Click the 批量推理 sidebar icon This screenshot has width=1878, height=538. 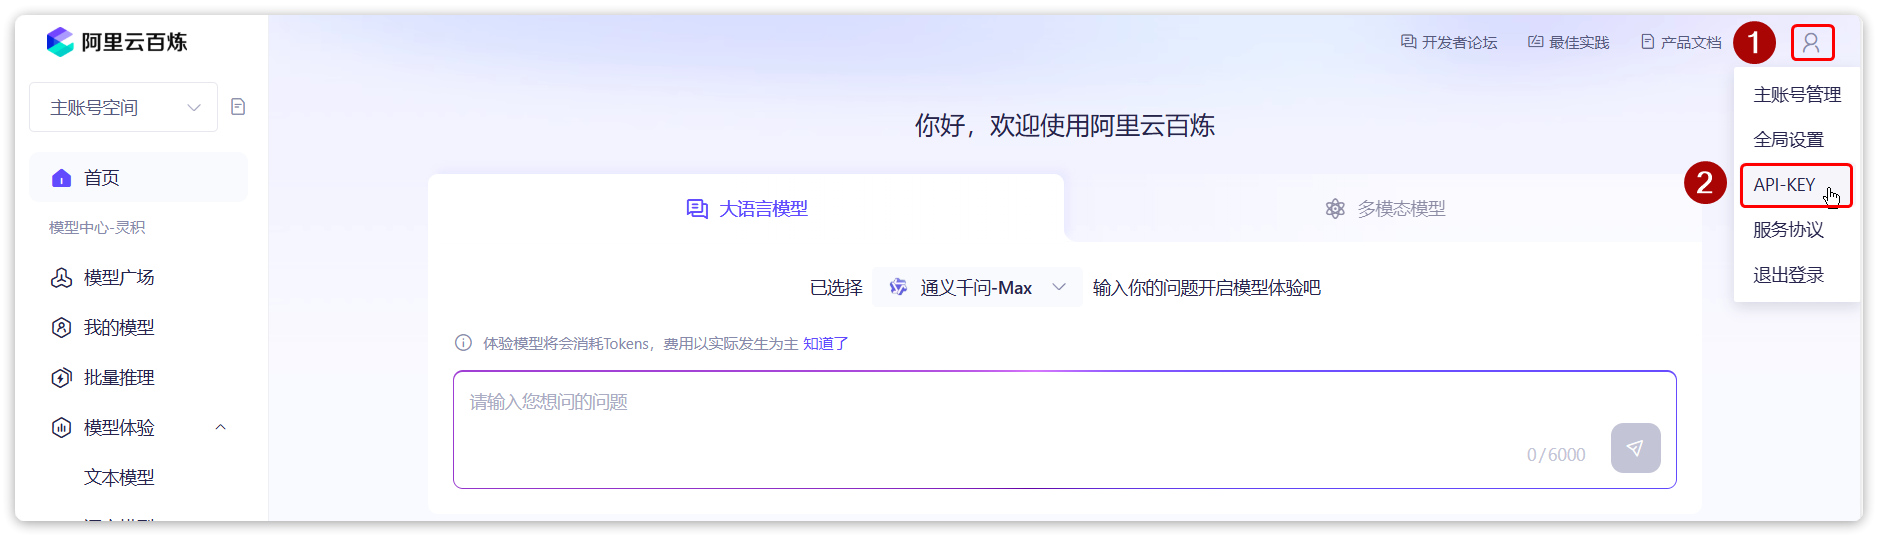[61, 378]
